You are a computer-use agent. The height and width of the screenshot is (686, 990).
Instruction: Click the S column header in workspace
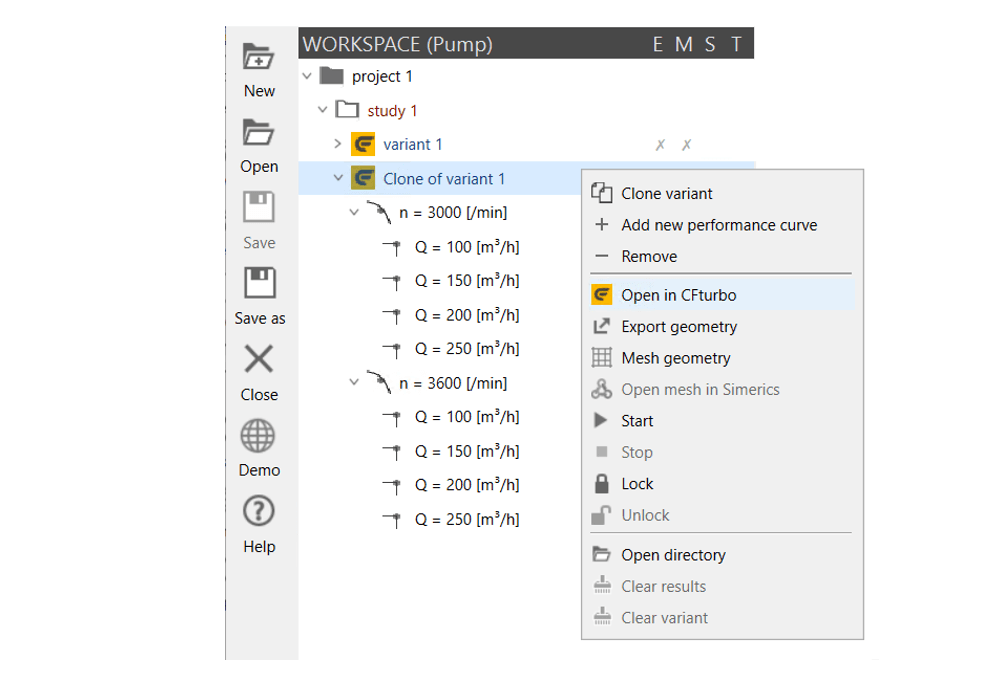[x=710, y=44]
